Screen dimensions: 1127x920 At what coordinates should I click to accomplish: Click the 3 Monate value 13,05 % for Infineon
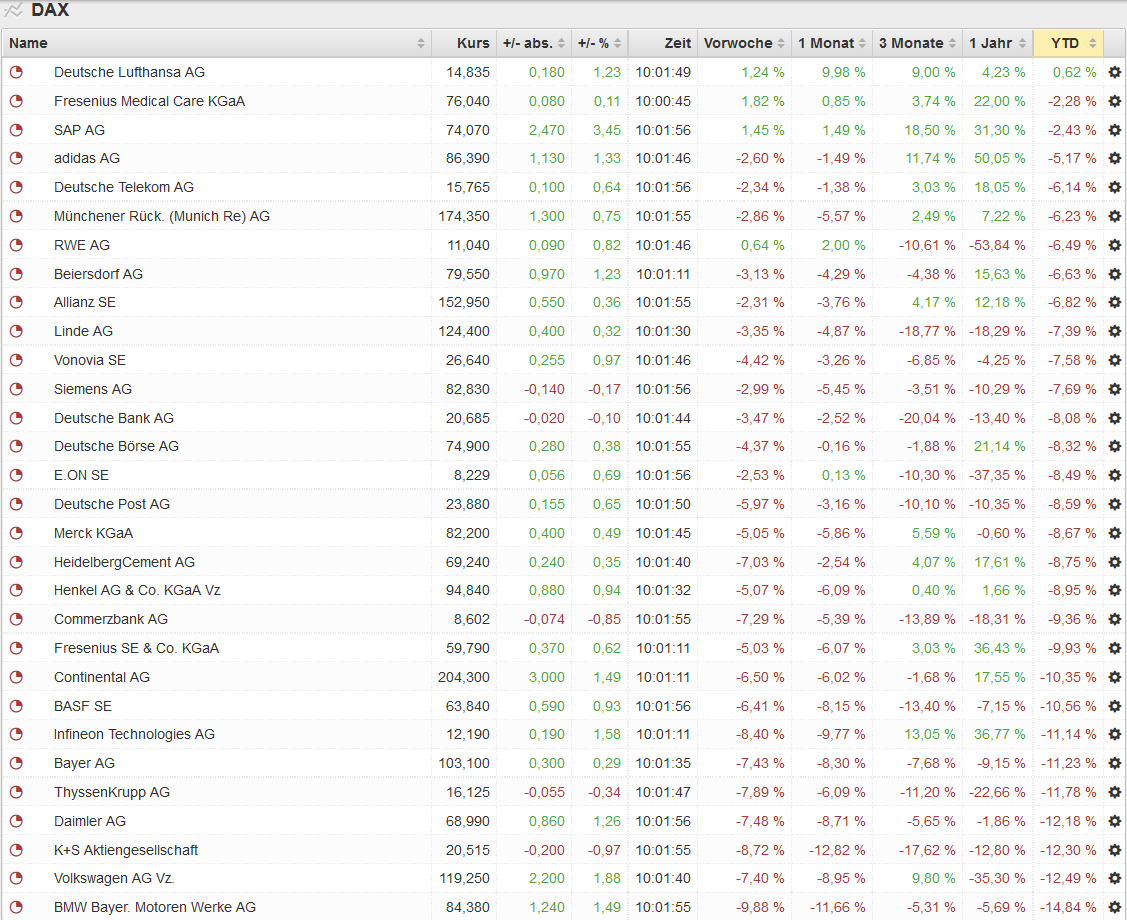[x=930, y=735]
